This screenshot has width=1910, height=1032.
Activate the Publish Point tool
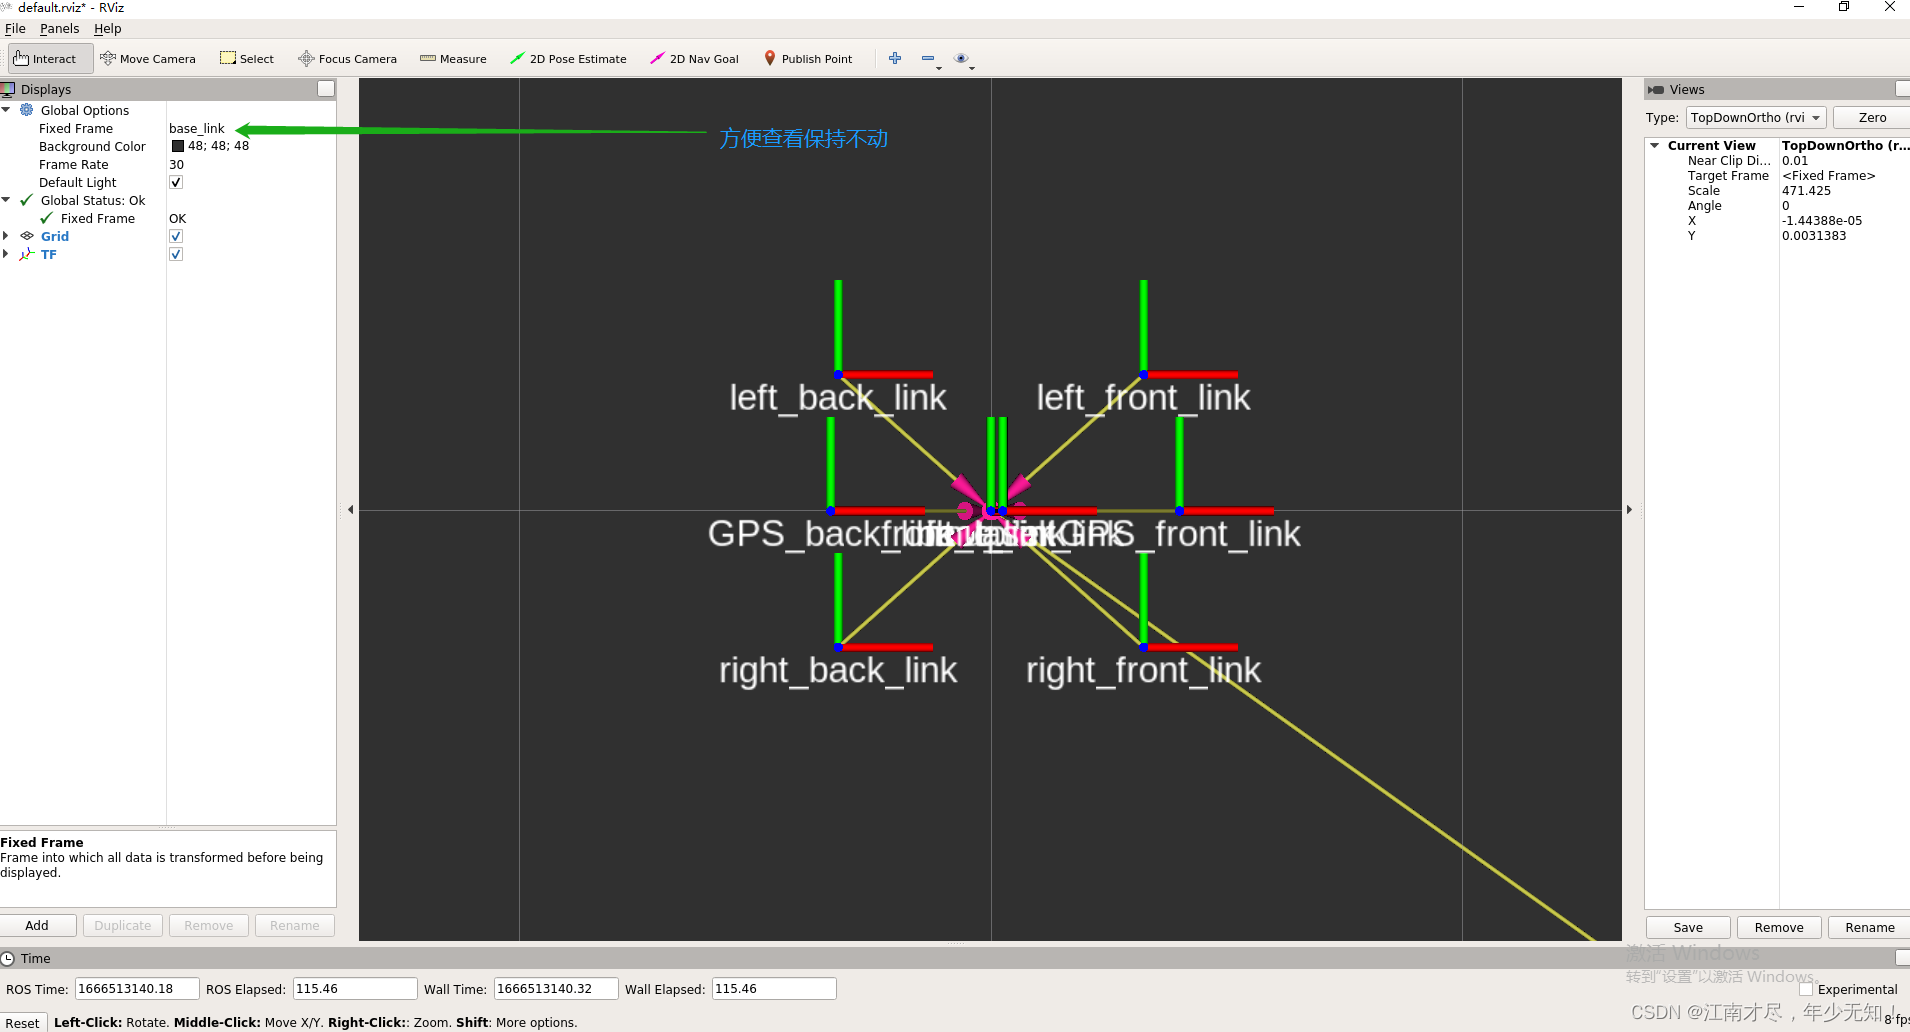coord(808,59)
